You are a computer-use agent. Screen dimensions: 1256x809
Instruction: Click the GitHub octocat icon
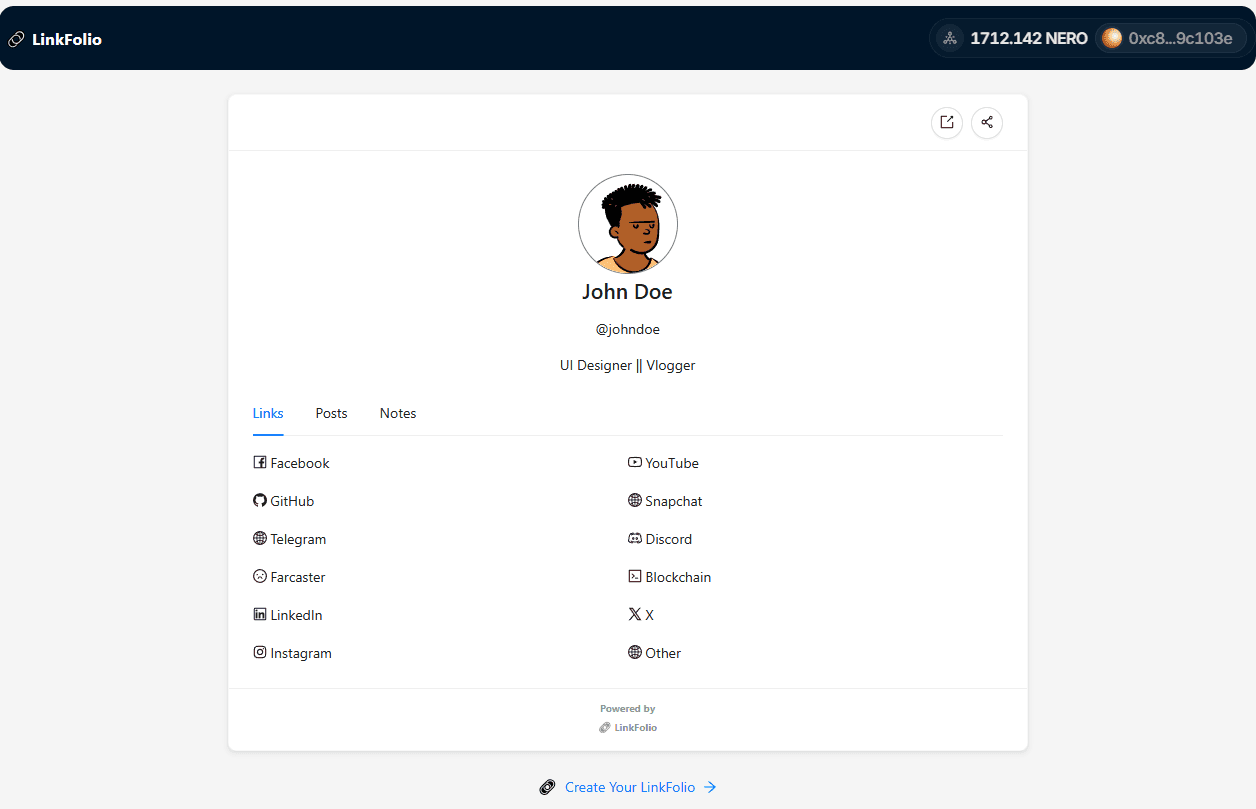pos(260,501)
